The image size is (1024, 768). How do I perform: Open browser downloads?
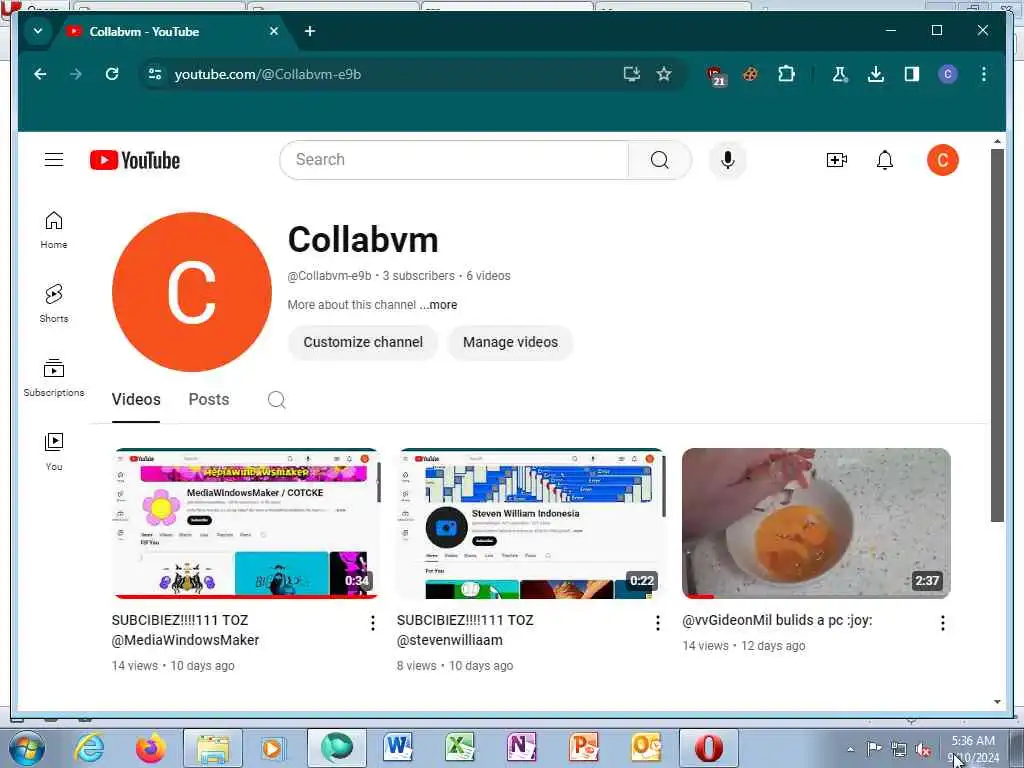(x=876, y=74)
